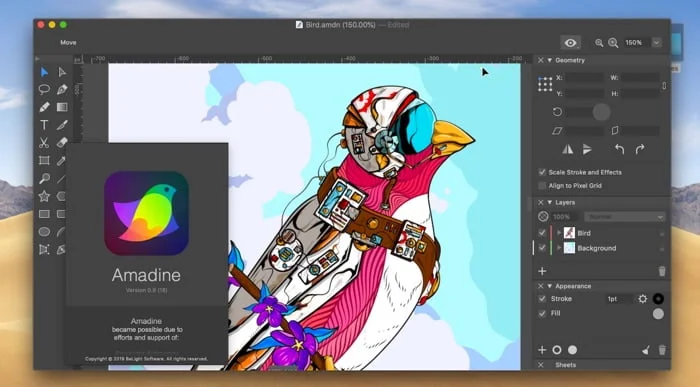Expand the Bird layer contents
This screenshot has height=387, width=700.
tap(558, 233)
